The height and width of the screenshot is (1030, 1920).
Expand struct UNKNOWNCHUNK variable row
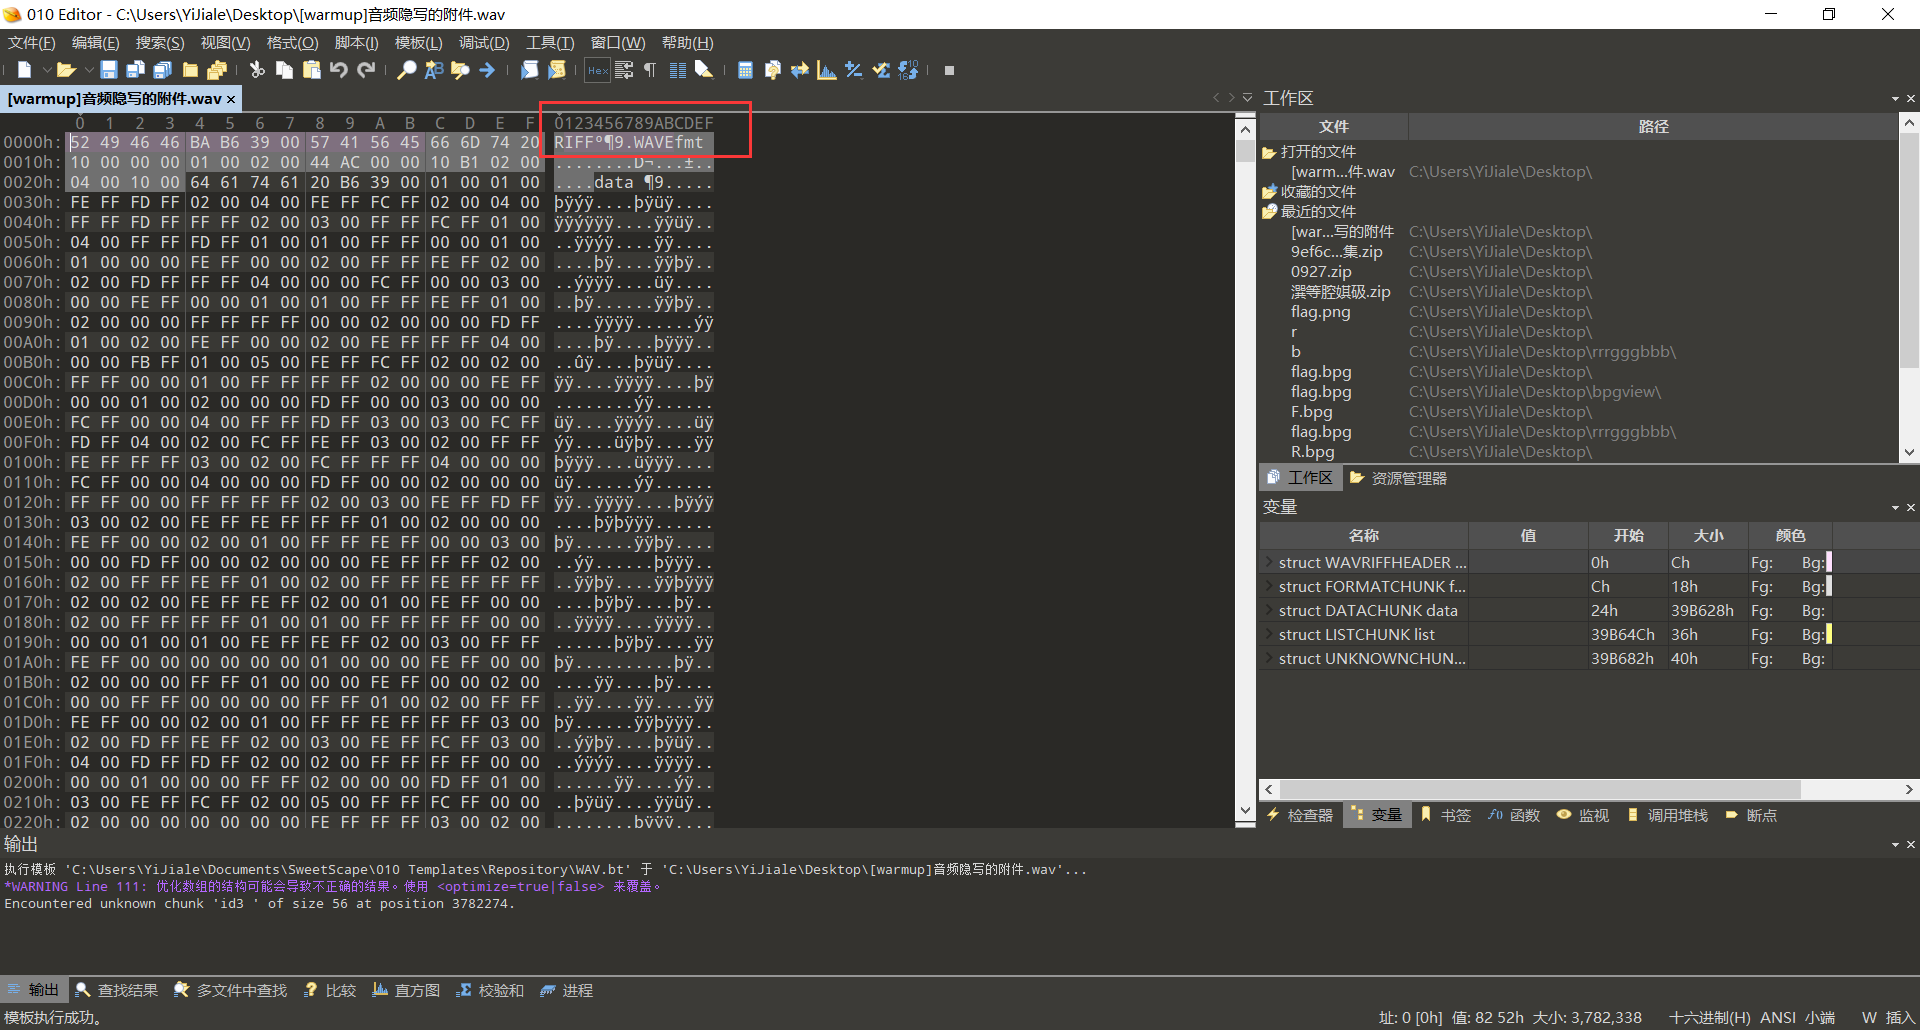1269,658
